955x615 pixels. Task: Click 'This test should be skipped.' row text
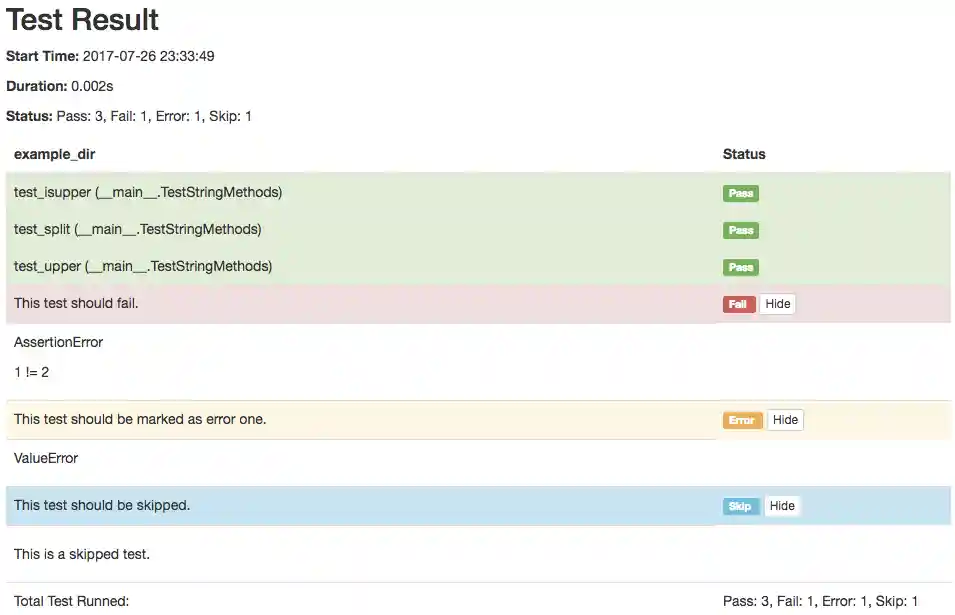[102, 505]
